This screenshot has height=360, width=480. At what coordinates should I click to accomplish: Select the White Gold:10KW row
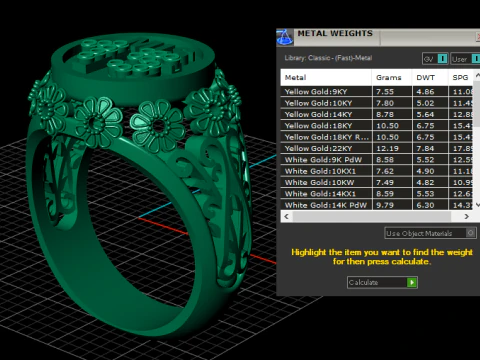pos(377,182)
